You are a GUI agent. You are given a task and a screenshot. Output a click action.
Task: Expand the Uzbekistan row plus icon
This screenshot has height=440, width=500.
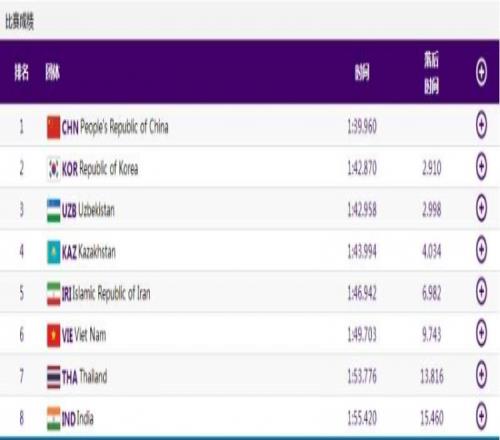point(481,208)
